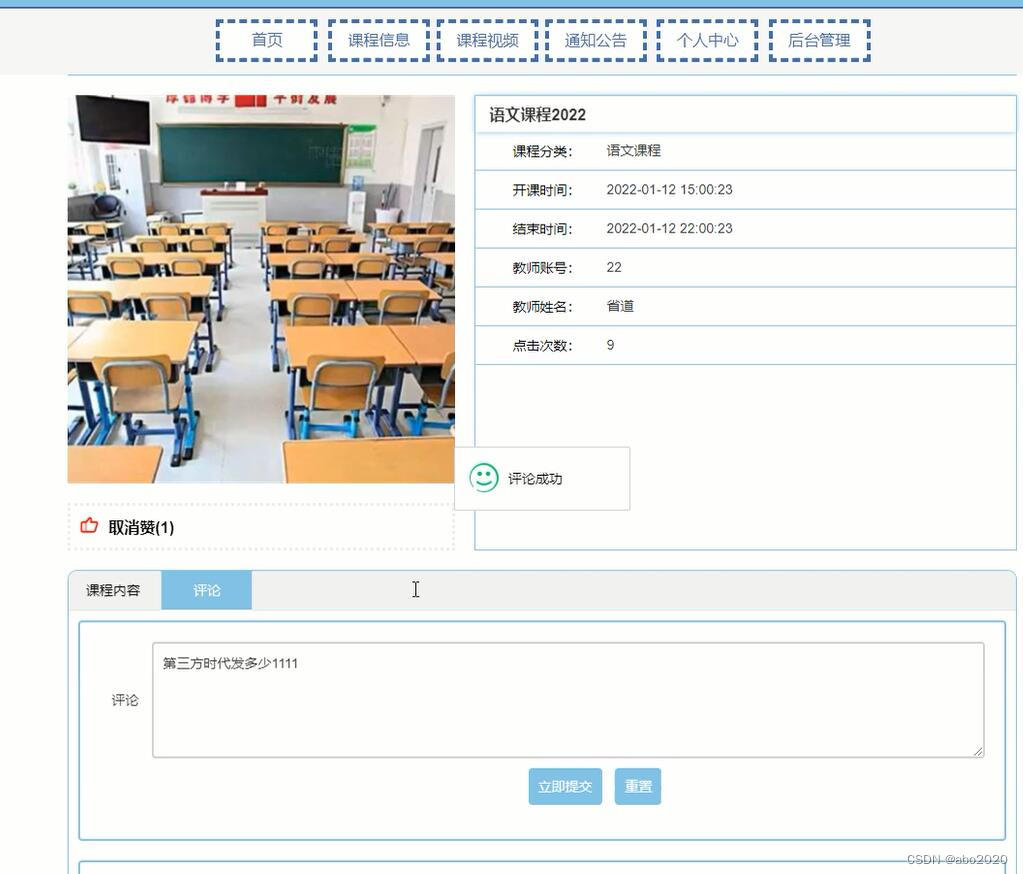
Task: Dismiss the 评论成功 success toast
Action: tap(542, 478)
